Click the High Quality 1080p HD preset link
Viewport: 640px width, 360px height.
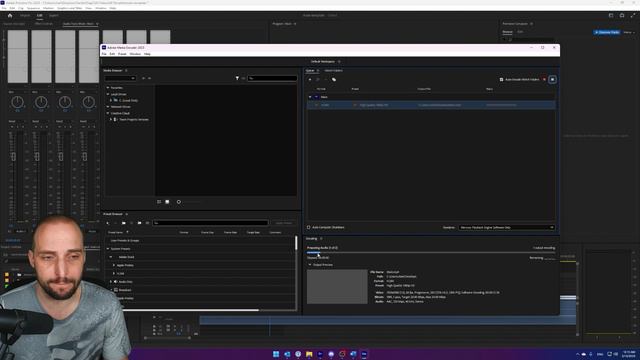coord(374,105)
